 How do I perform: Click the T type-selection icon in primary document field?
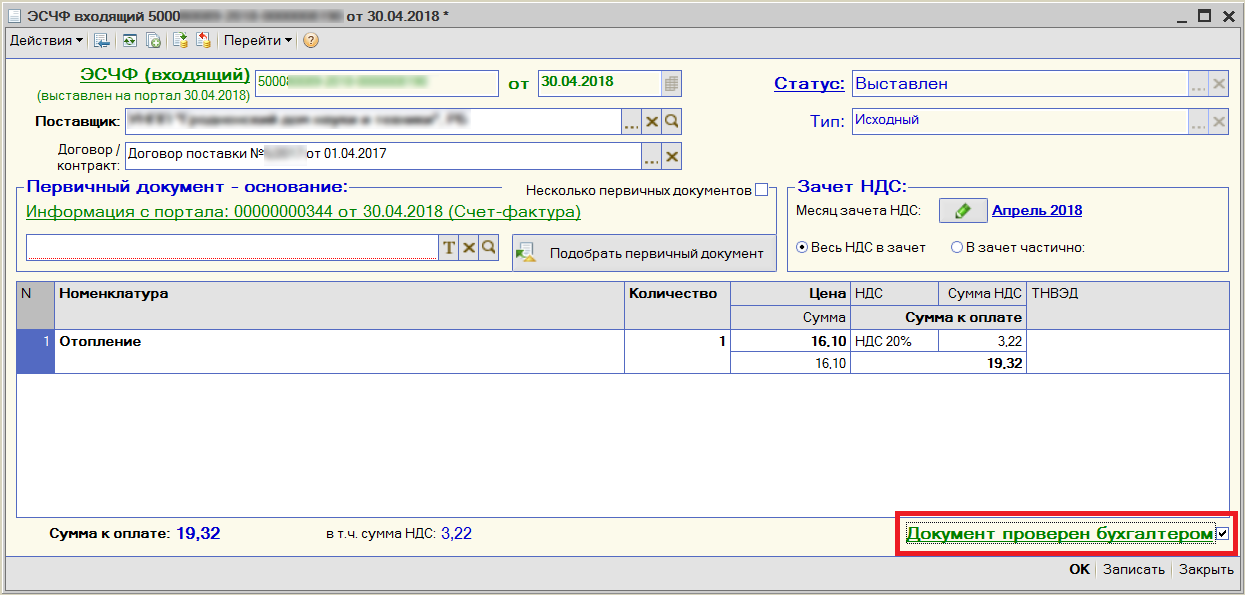[449, 248]
